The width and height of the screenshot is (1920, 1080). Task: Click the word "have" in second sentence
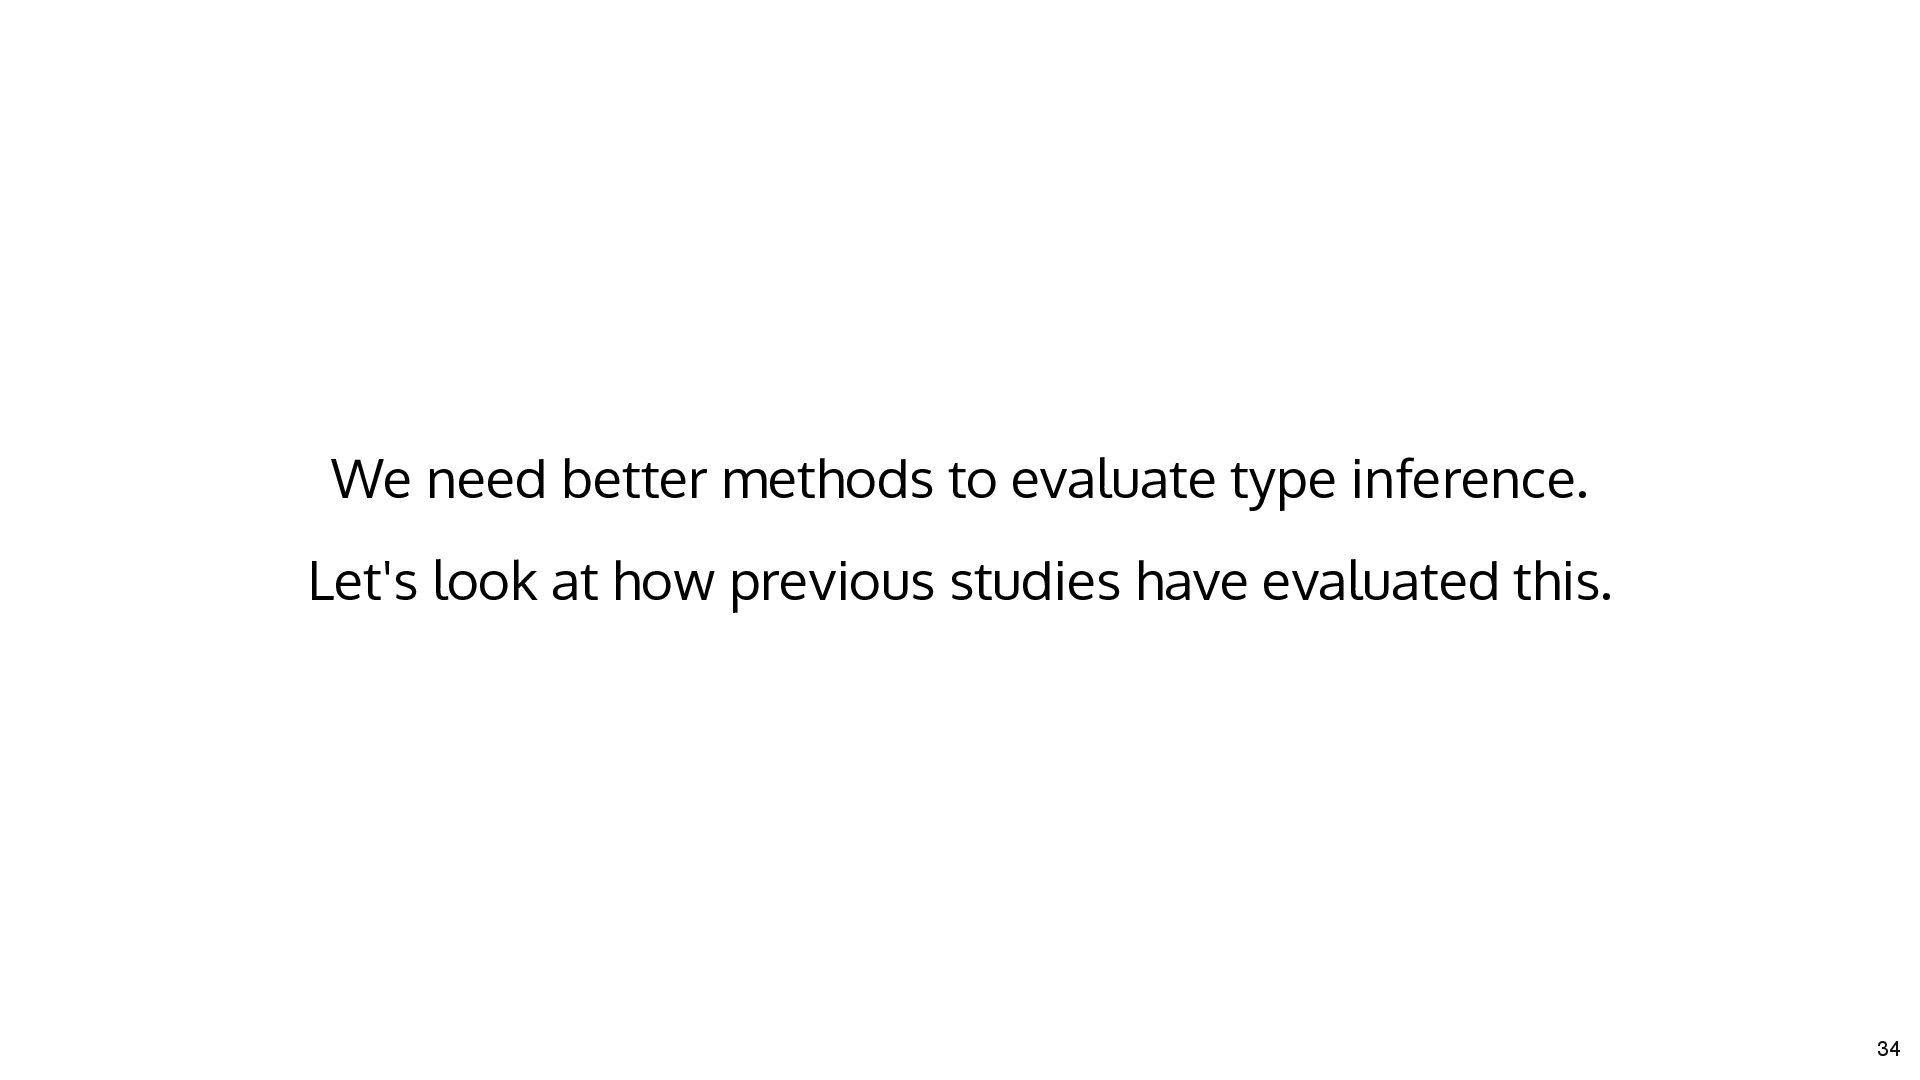(1191, 581)
